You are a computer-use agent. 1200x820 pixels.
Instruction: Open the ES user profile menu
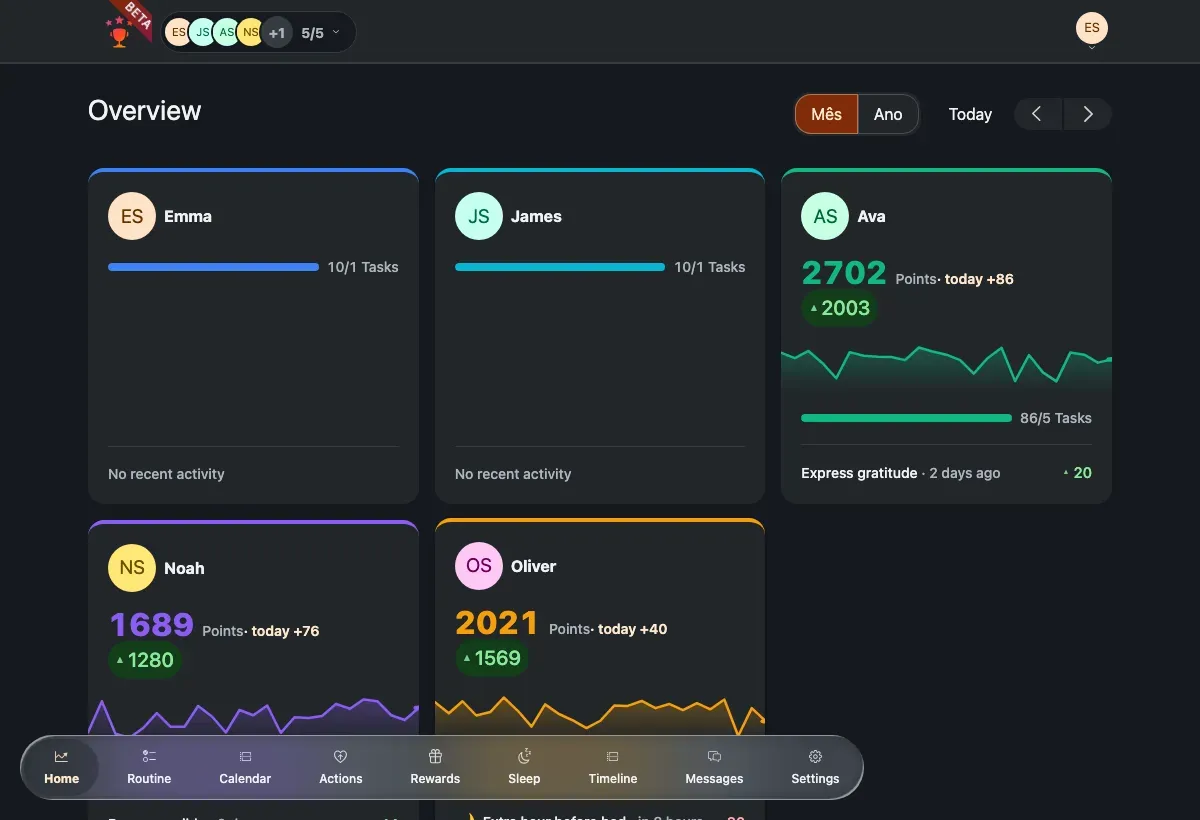1092,28
